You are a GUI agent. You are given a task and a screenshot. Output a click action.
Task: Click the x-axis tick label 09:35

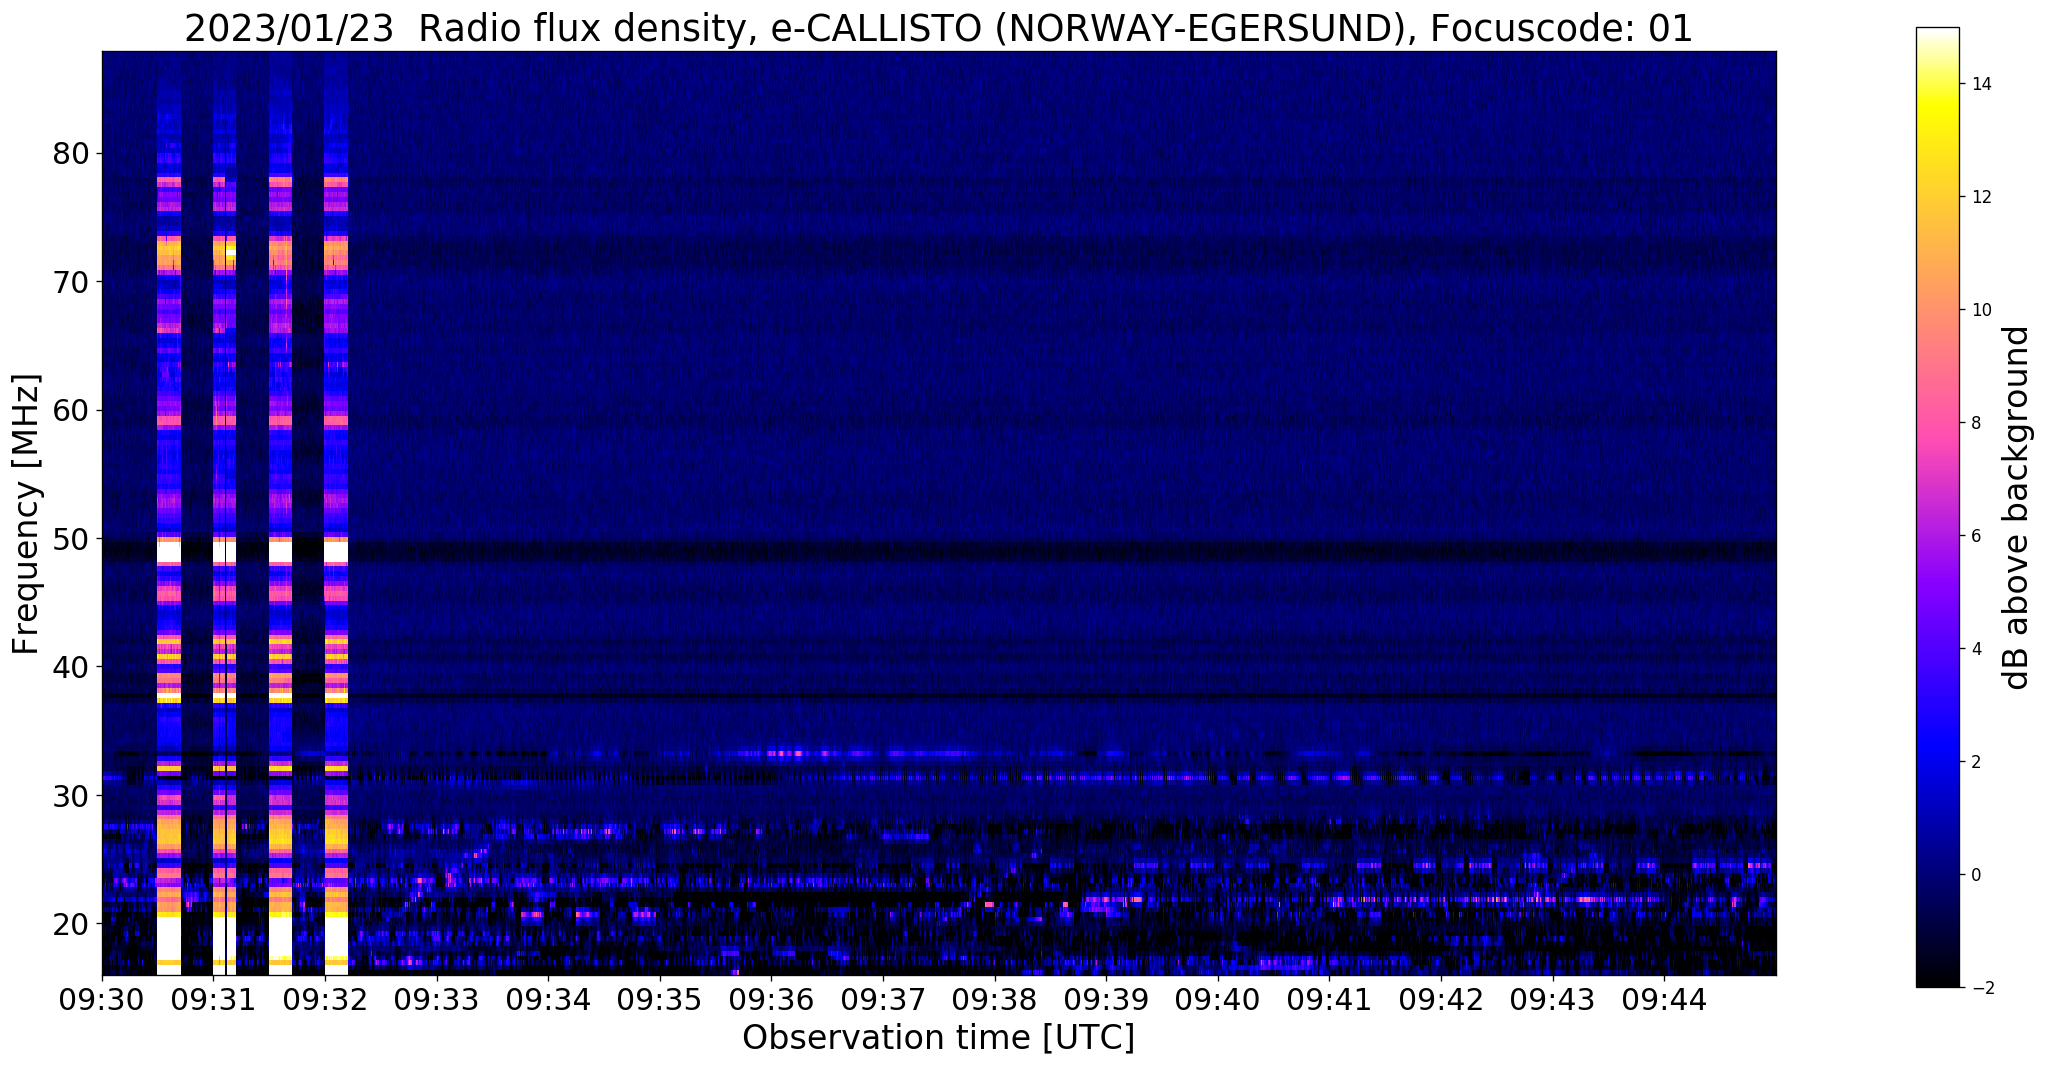click(x=660, y=1000)
